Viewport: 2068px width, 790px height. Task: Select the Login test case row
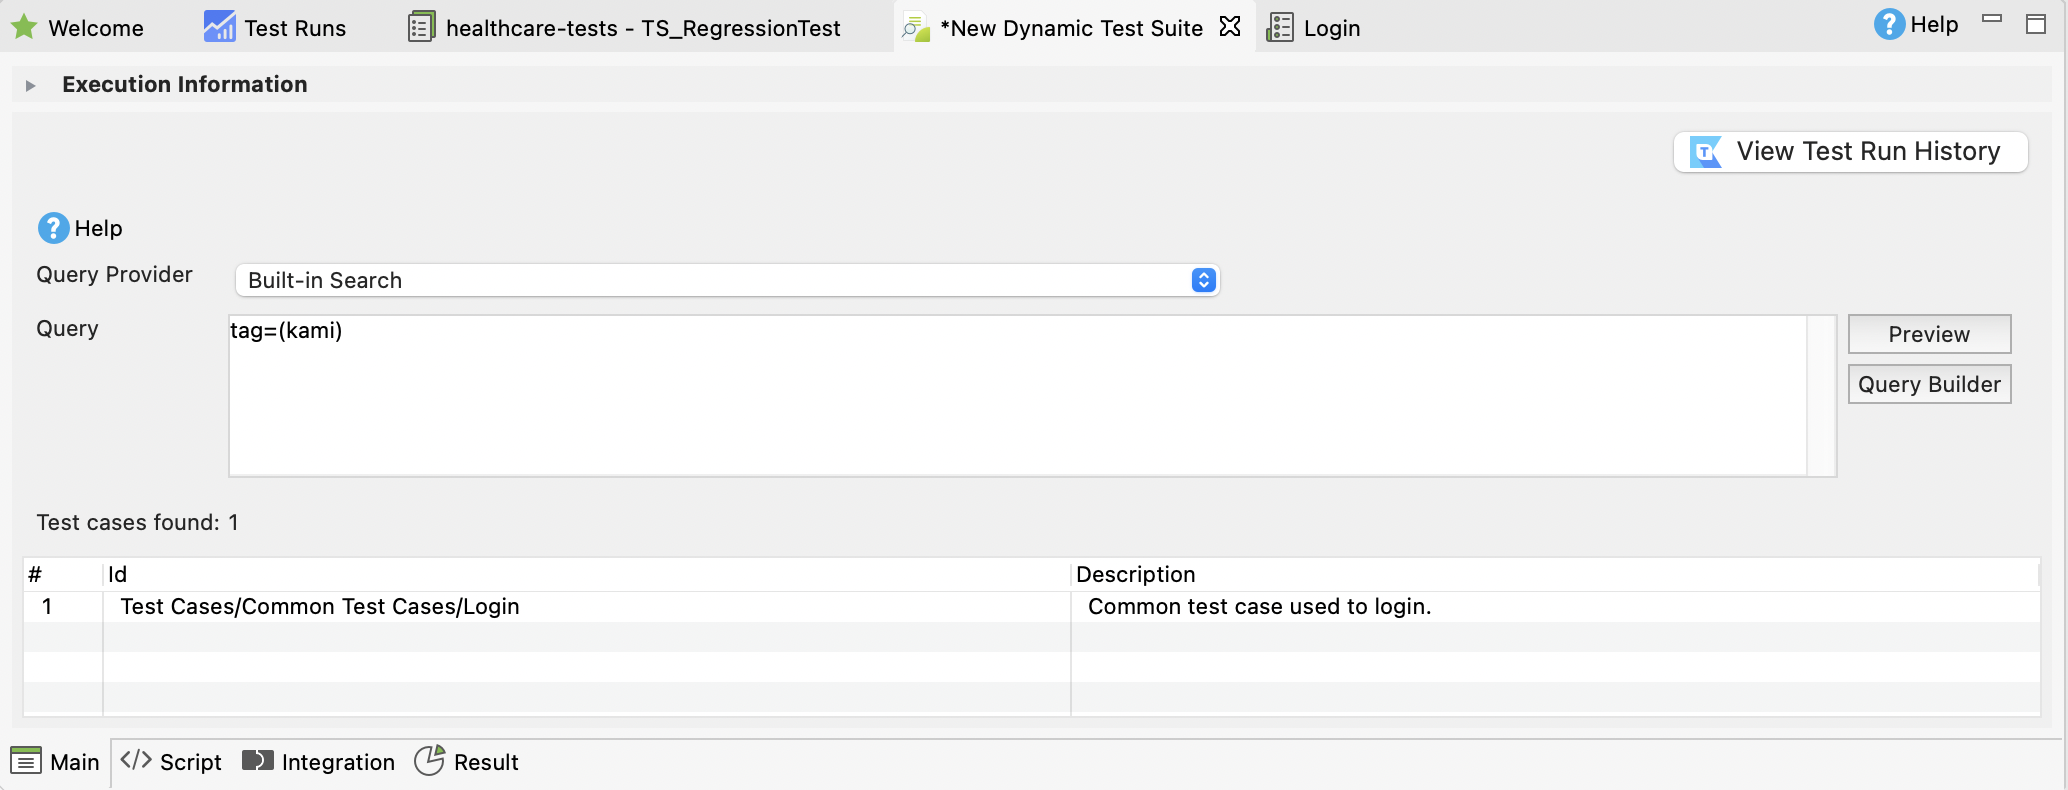[x=320, y=607]
